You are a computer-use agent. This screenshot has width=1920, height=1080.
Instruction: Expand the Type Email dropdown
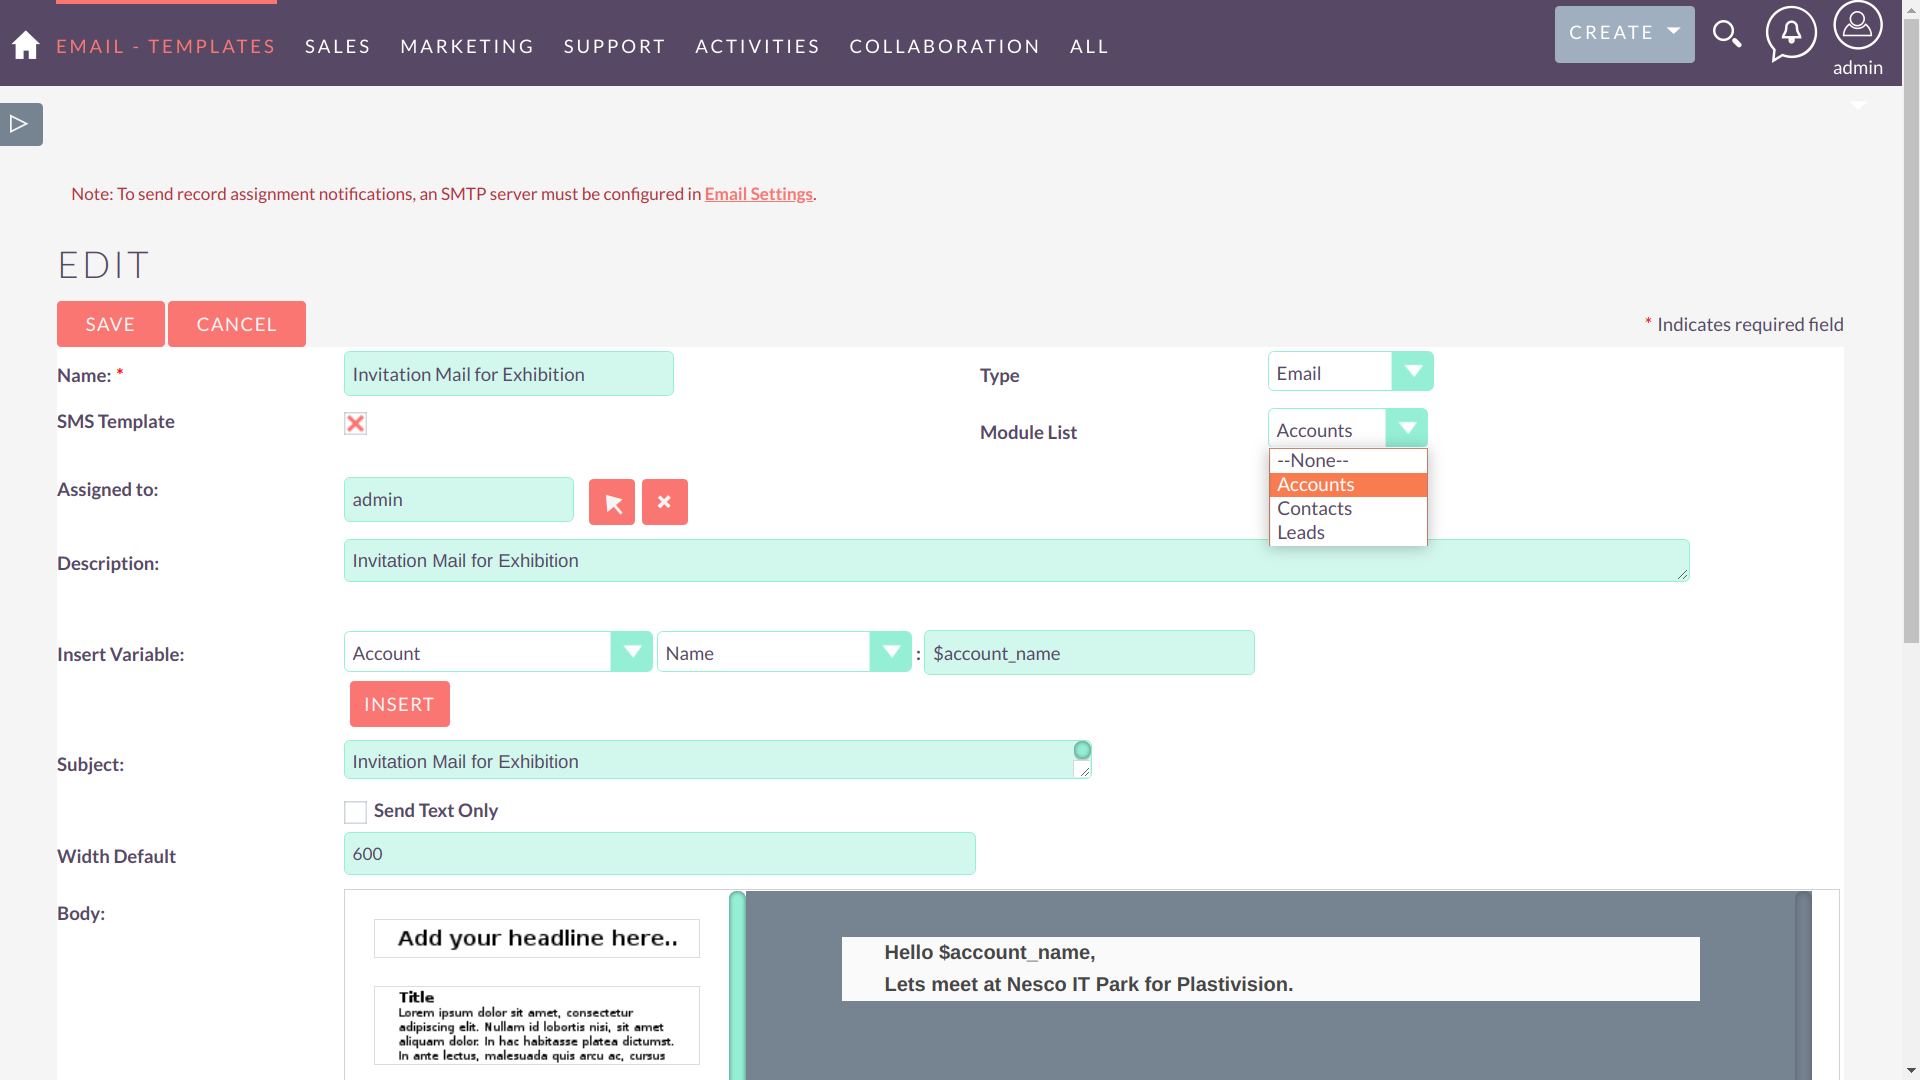(1411, 371)
